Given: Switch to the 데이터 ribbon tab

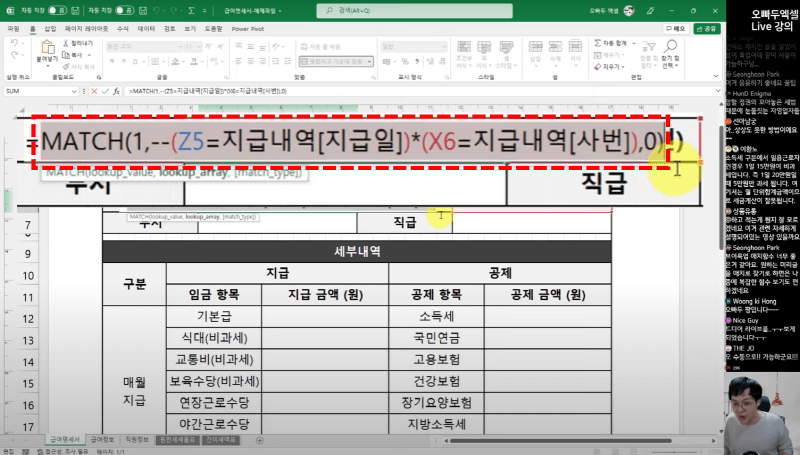Looking at the screenshot, I should (146, 29).
